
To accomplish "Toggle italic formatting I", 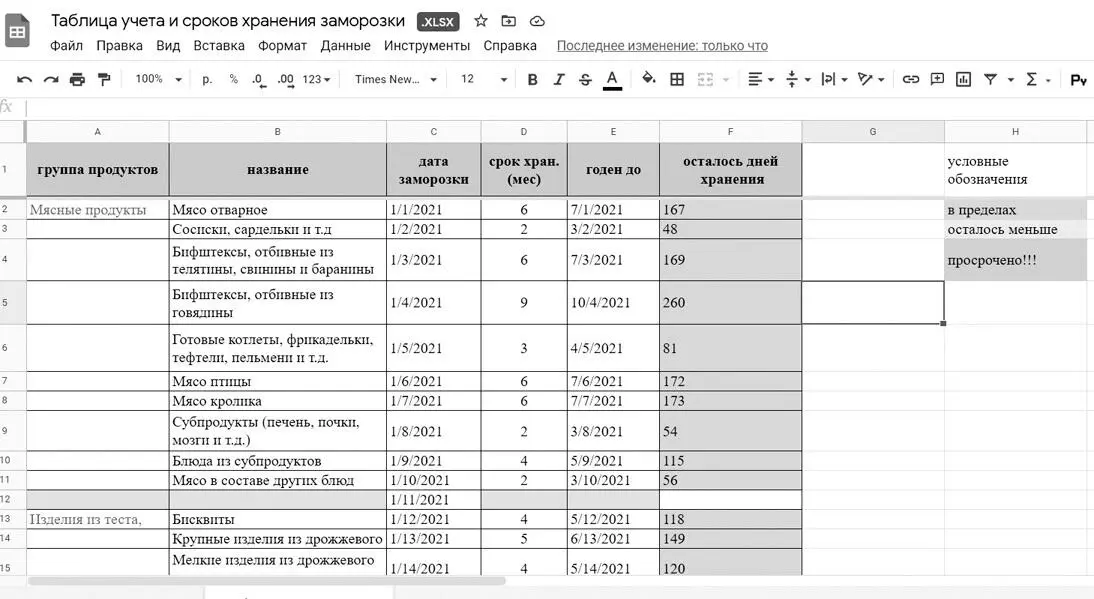I will pos(559,79).
